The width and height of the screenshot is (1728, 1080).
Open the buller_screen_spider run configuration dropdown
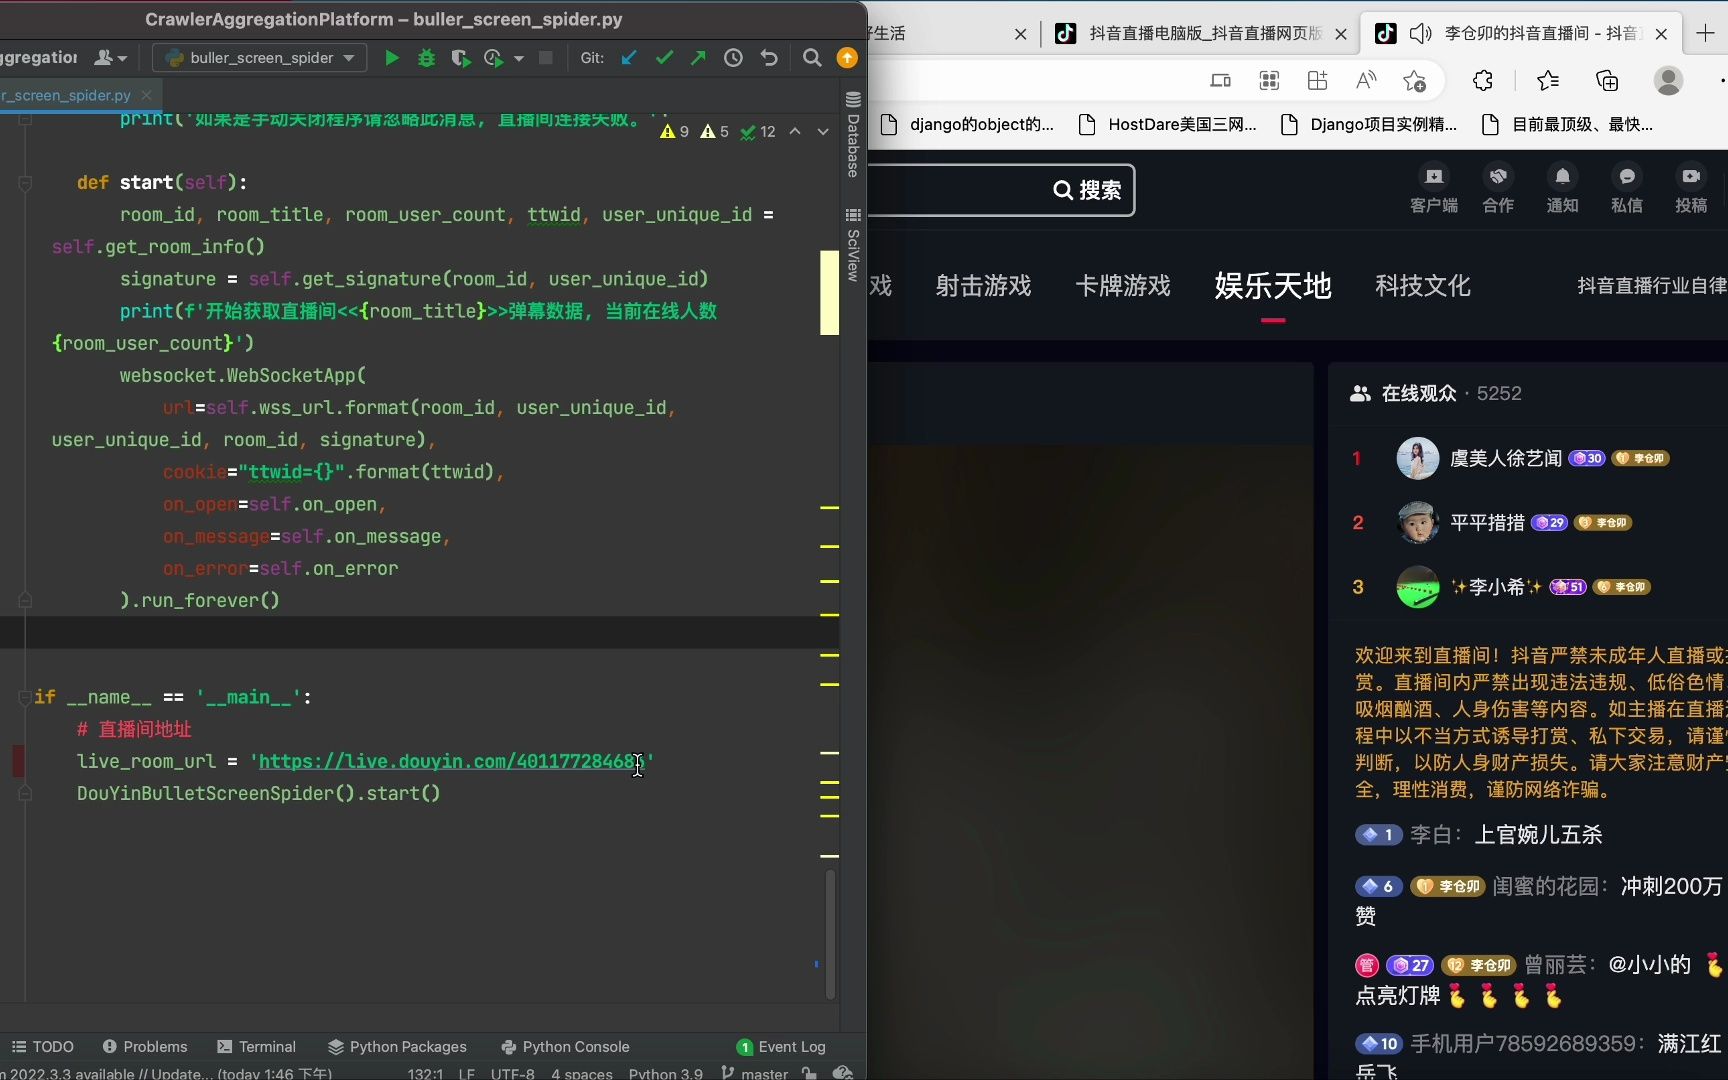tap(260, 58)
